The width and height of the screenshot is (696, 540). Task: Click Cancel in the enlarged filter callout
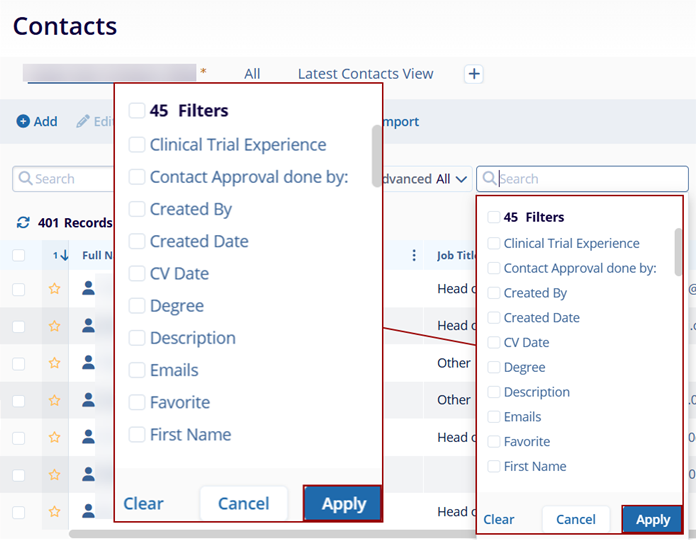[244, 504]
